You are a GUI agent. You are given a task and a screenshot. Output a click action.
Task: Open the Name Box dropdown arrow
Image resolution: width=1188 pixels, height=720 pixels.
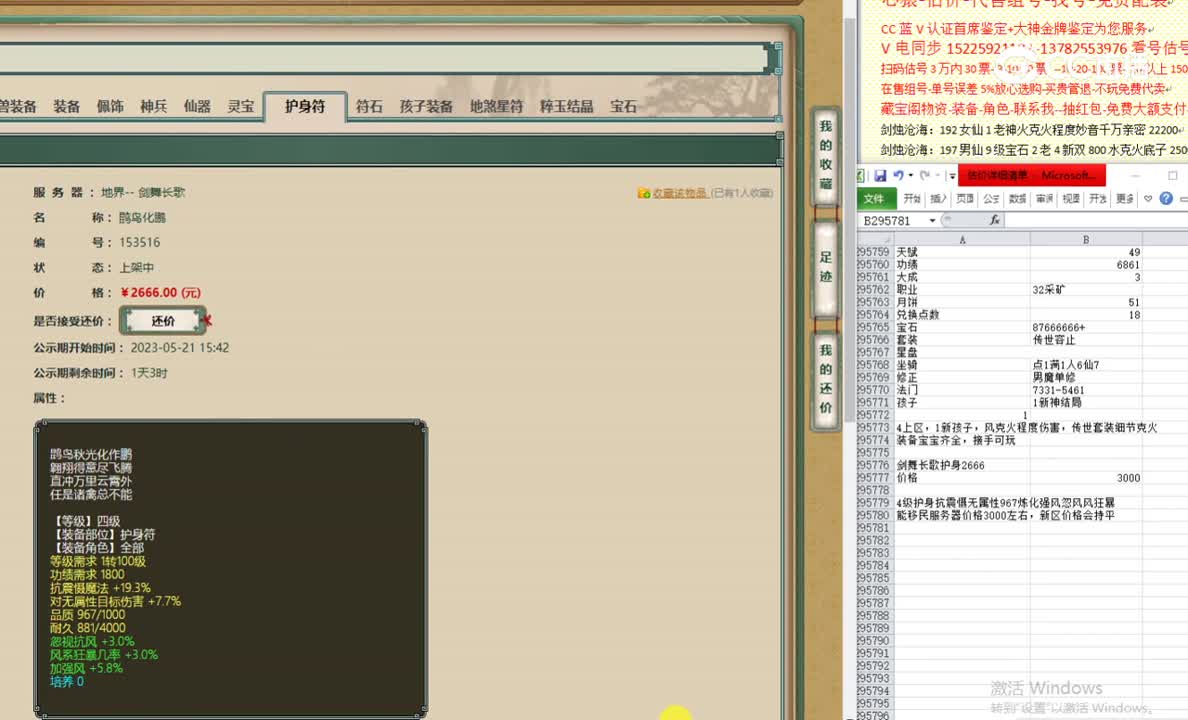[x=932, y=218]
